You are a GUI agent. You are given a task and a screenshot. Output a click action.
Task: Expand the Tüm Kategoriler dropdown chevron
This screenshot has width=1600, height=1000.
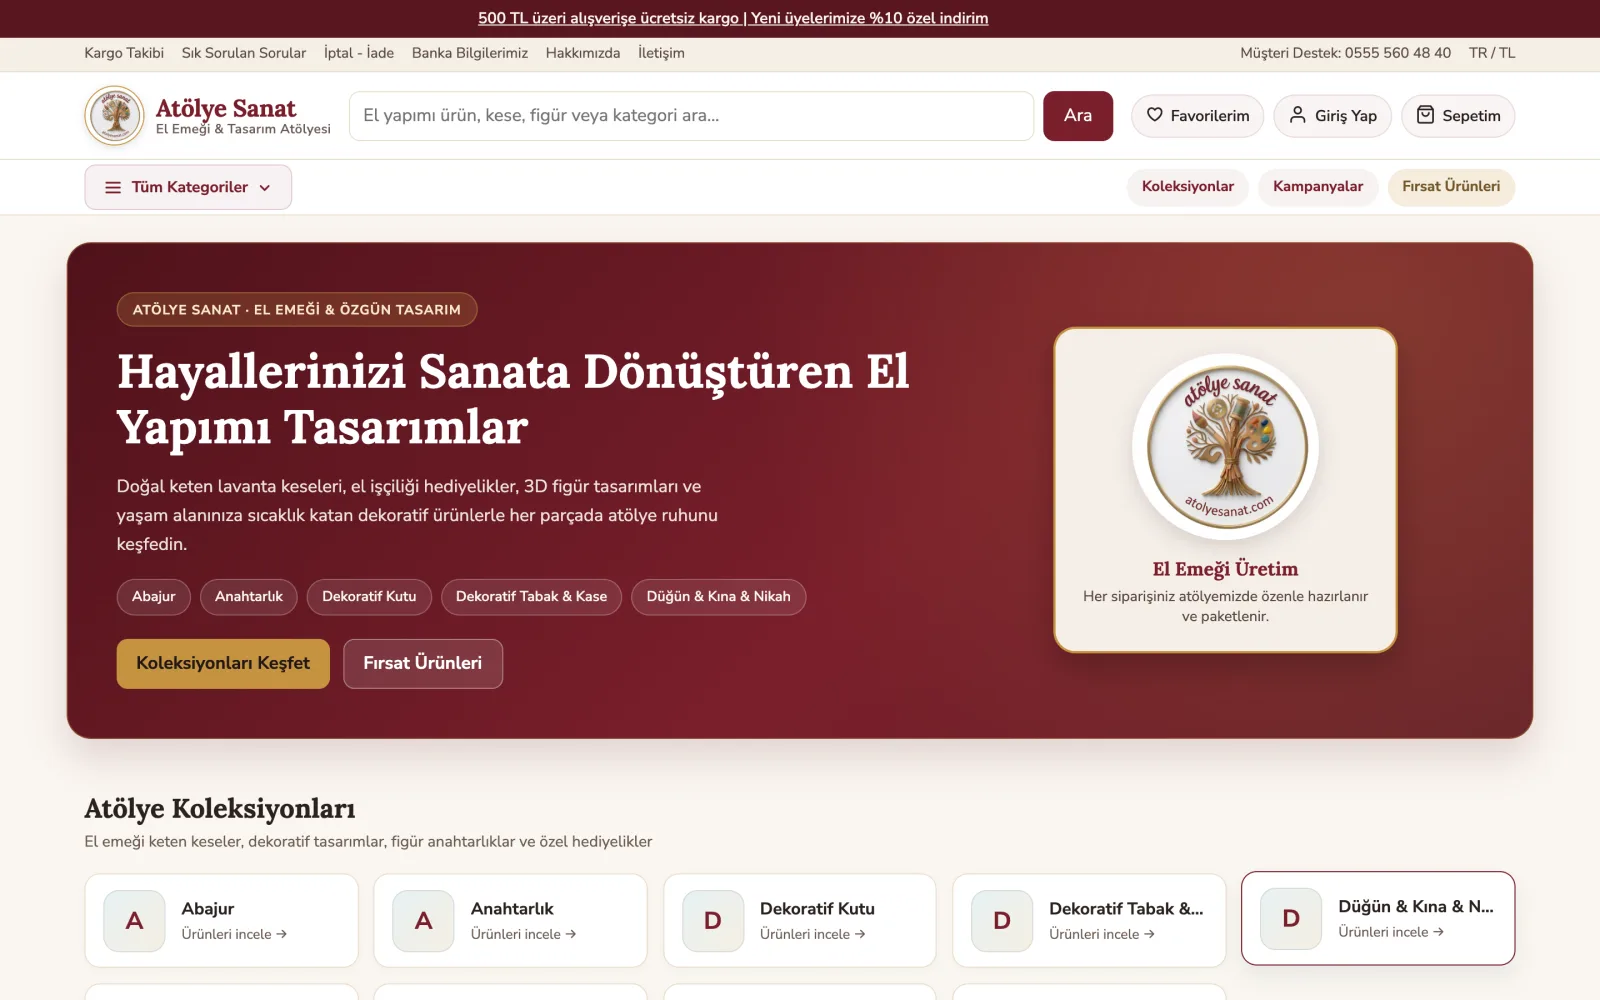pos(265,187)
